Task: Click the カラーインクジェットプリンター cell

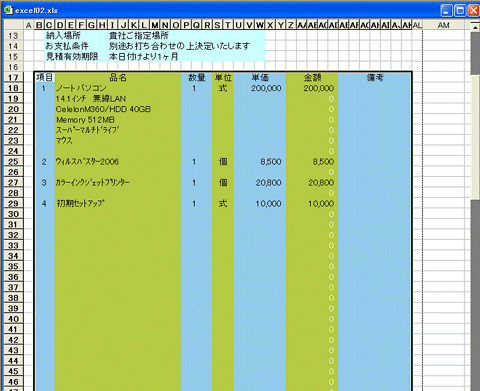Action: (x=93, y=183)
